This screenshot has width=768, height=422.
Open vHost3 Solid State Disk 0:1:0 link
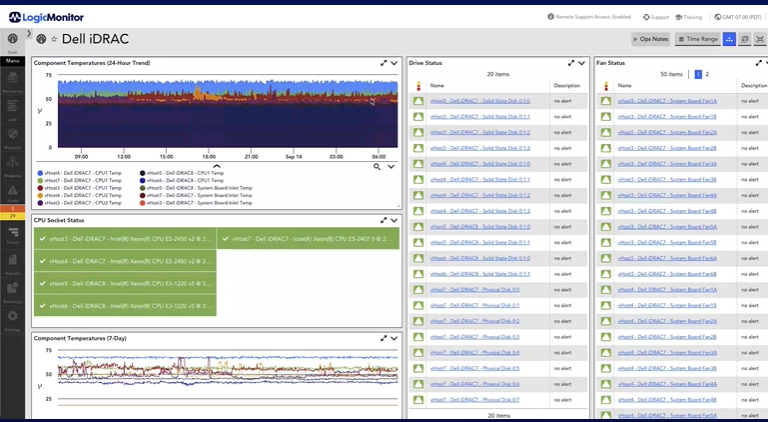pos(480,101)
